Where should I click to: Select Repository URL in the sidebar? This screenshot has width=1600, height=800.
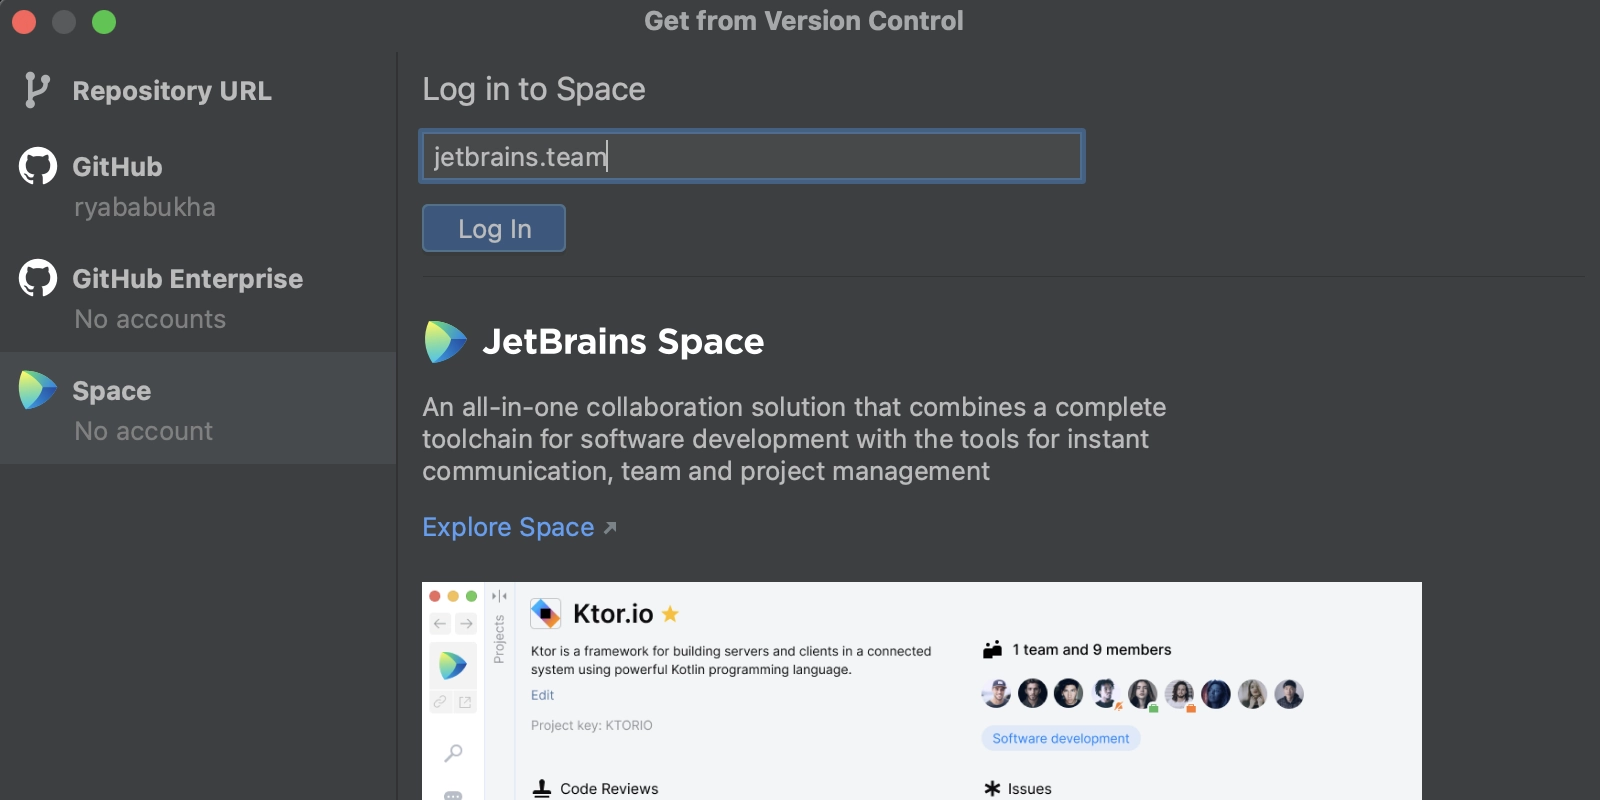198,91
